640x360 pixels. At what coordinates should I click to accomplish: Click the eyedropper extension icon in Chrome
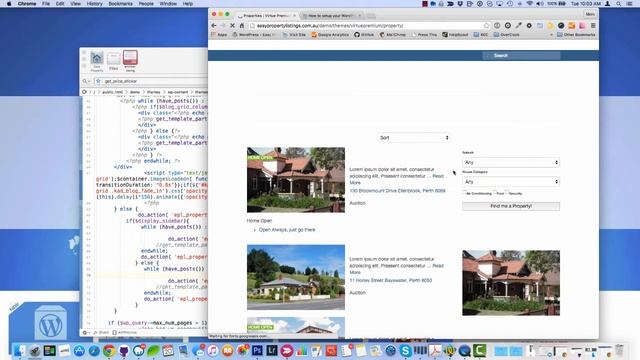(x=518, y=25)
